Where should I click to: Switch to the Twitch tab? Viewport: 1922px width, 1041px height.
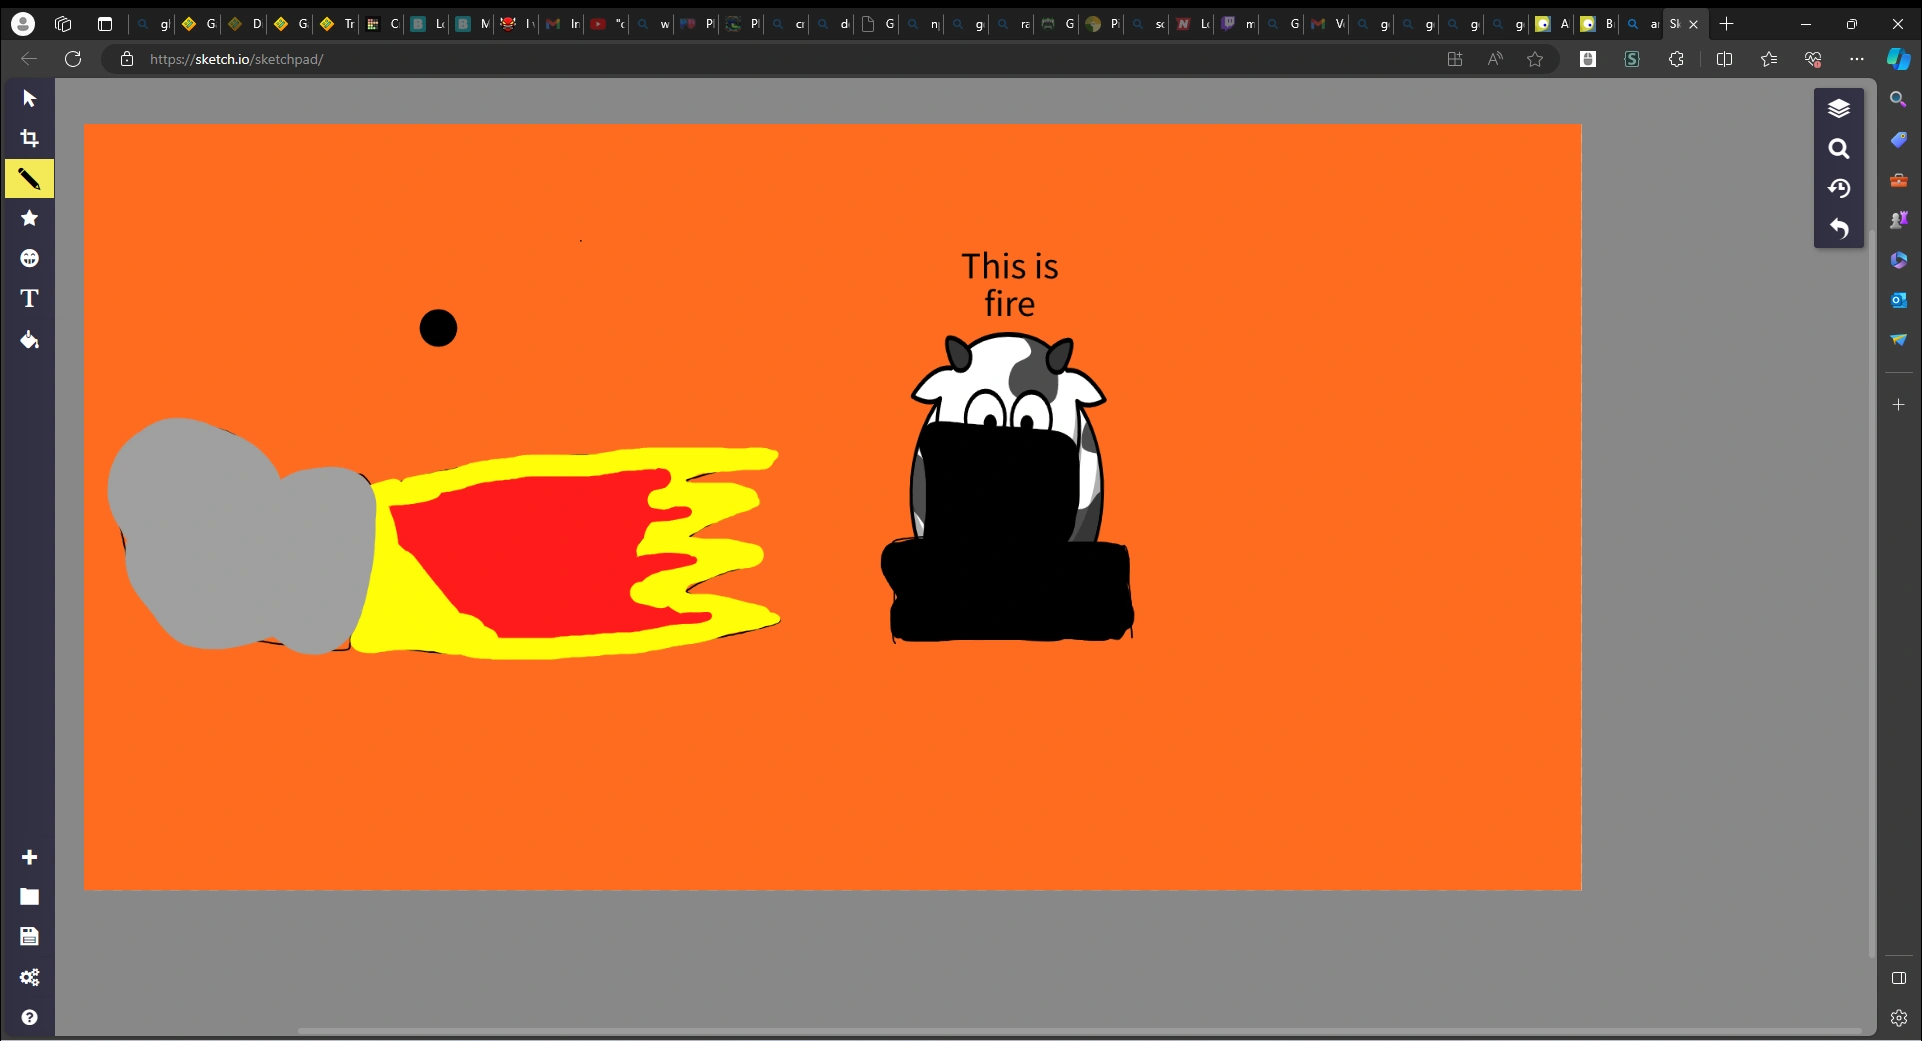[x=1238, y=24]
